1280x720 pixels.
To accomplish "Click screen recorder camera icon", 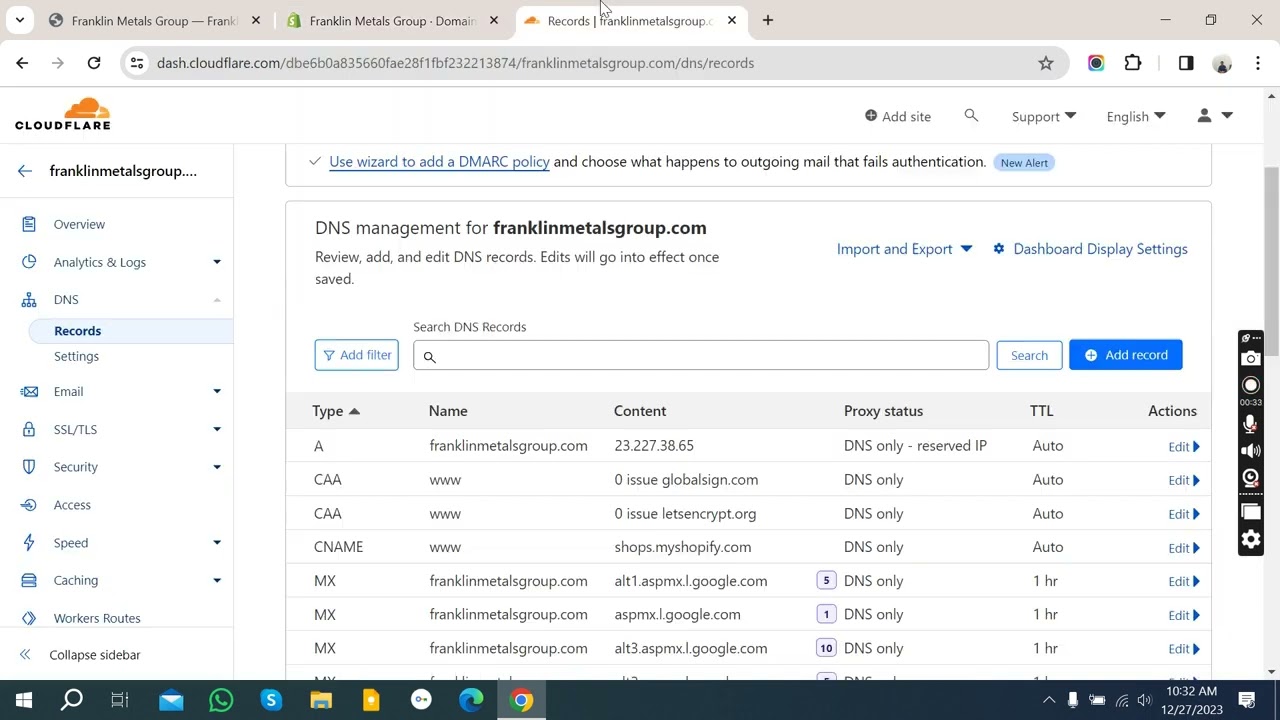I will coord(1250,358).
